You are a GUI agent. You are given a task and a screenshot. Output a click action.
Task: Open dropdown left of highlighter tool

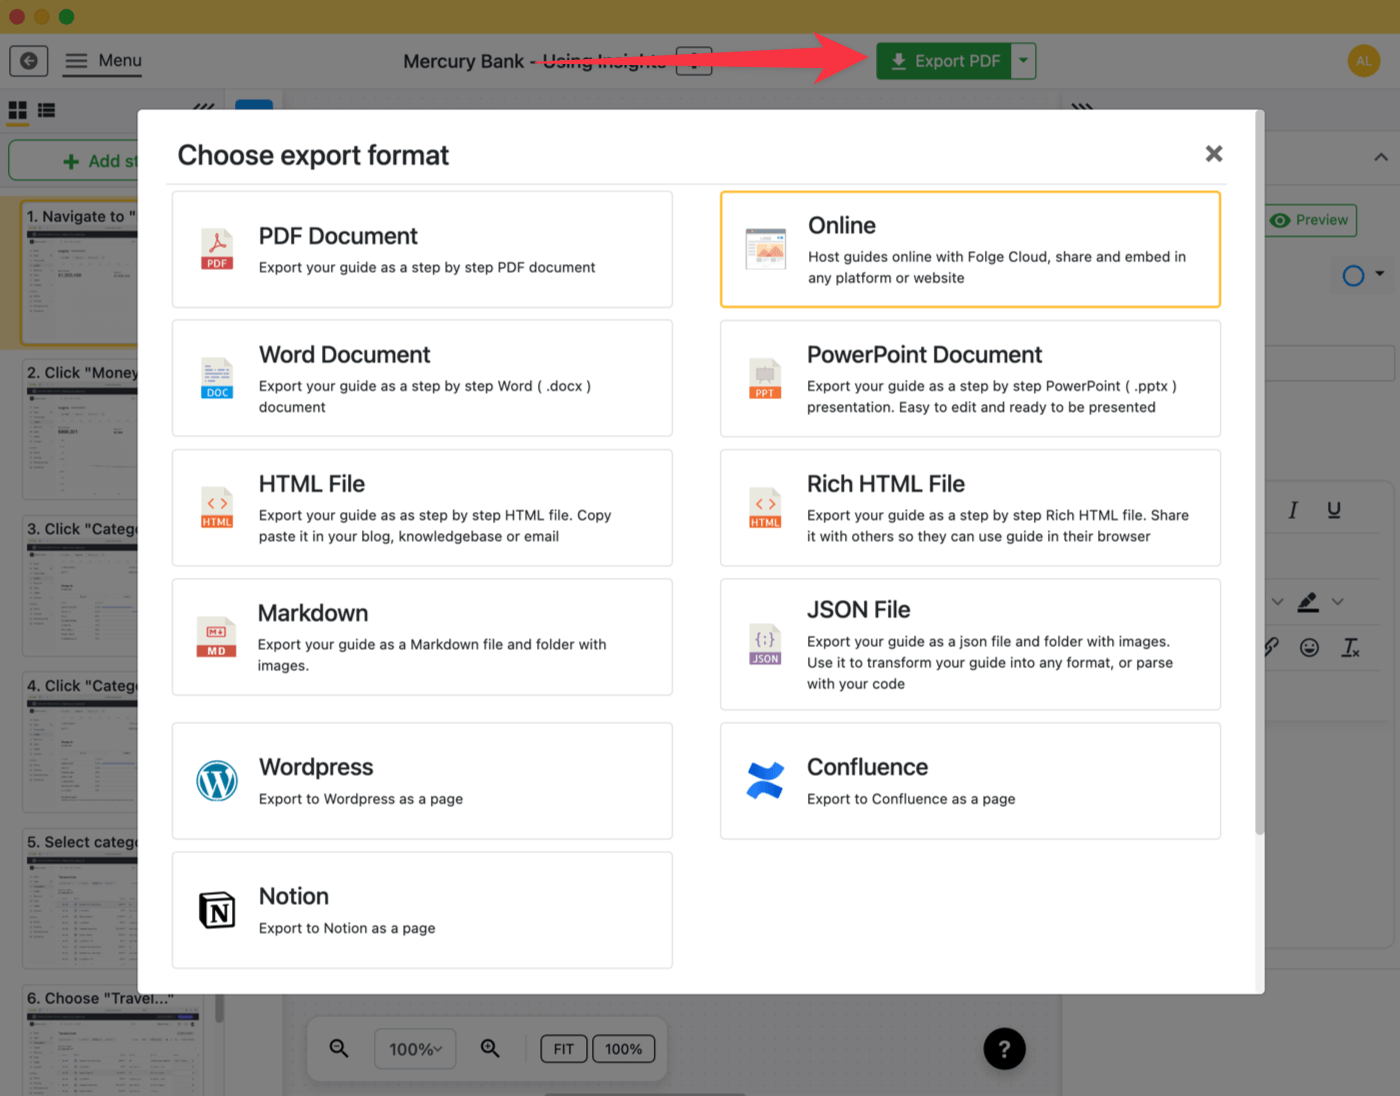[x=1277, y=602]
